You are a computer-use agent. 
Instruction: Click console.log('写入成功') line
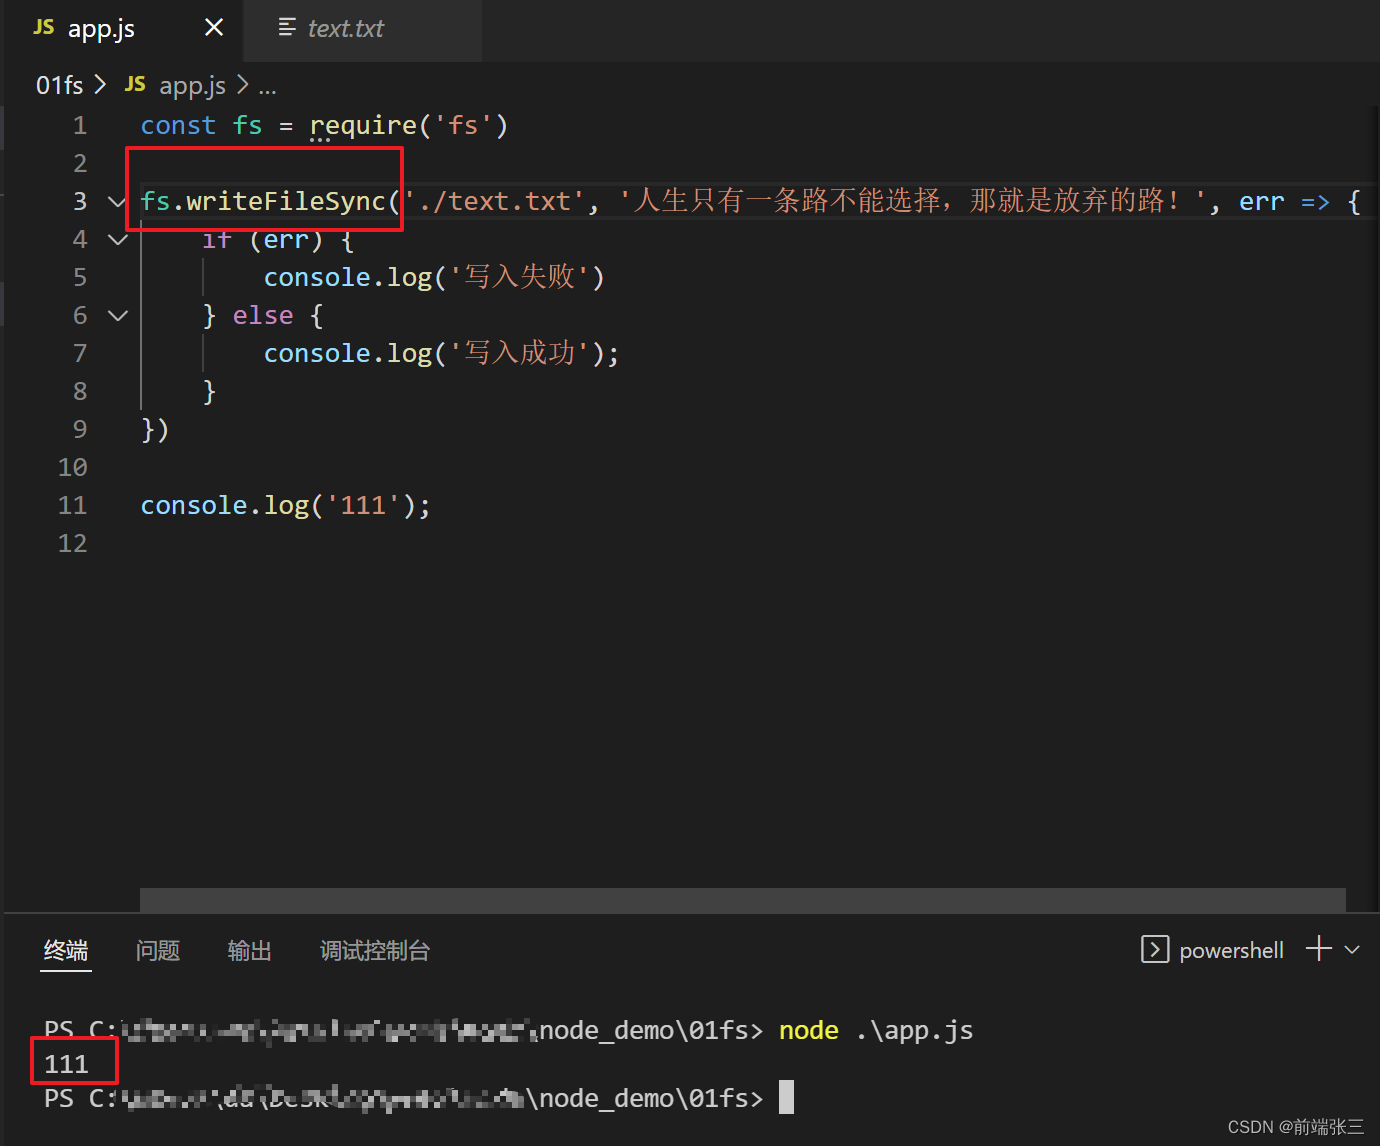click(x=441, y=353)
